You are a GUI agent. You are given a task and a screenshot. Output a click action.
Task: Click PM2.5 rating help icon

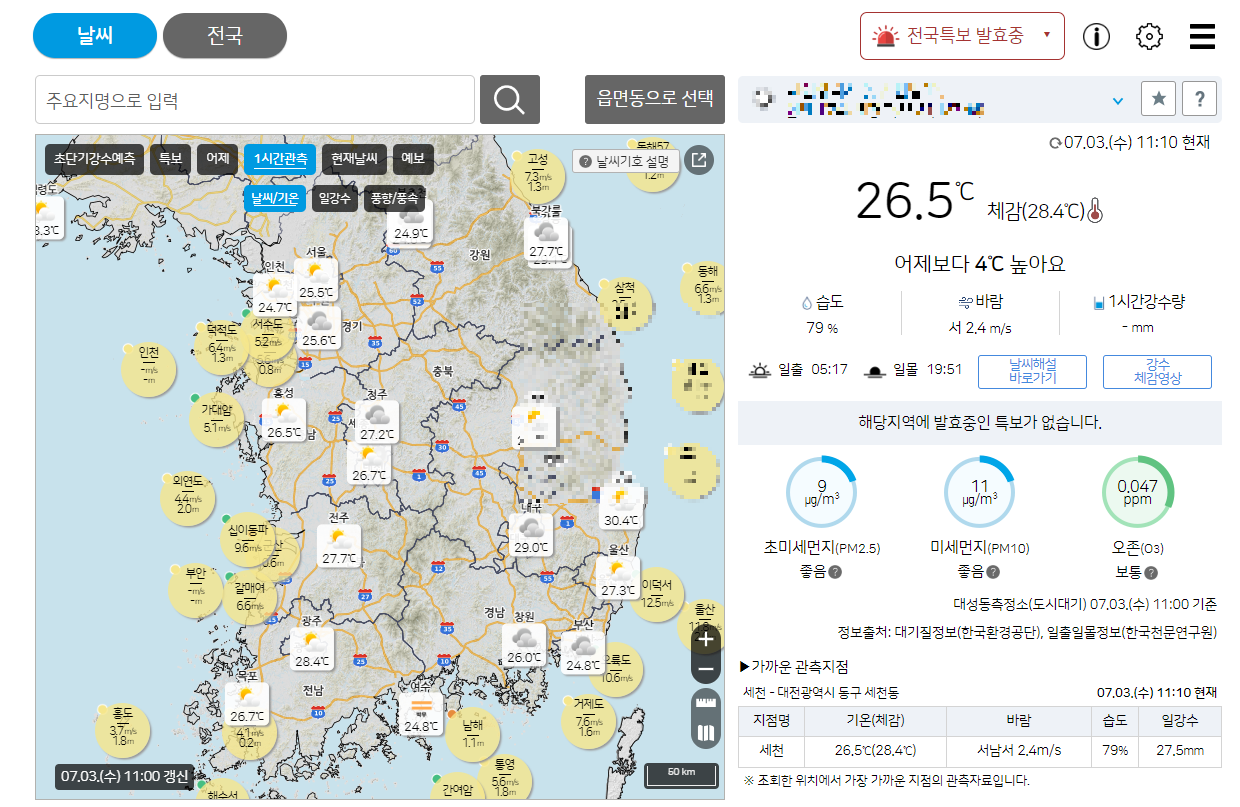pyautogui.click(x=835, y=572)
